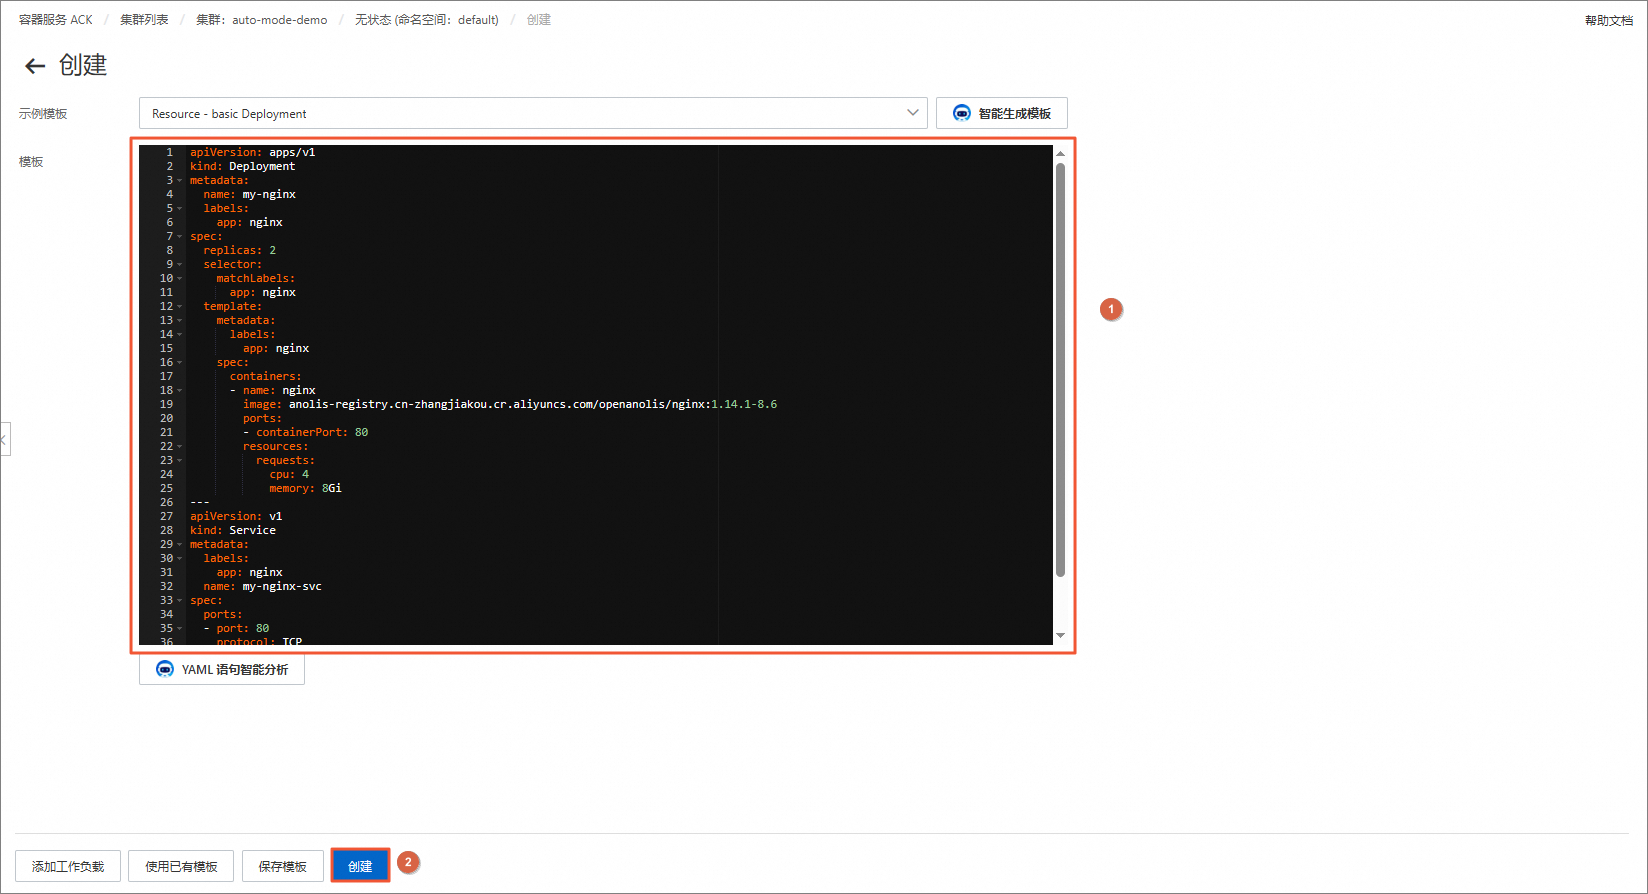Click the editor vertical scrollbar thumb
The image size is (1648, 894).
tap(1060, 369)
